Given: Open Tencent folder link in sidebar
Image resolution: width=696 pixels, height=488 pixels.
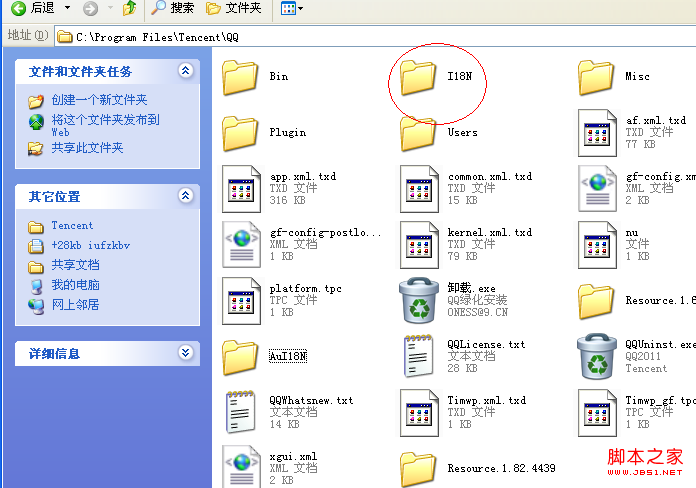Looking at the screenshot, I should (x=72, y=226).
